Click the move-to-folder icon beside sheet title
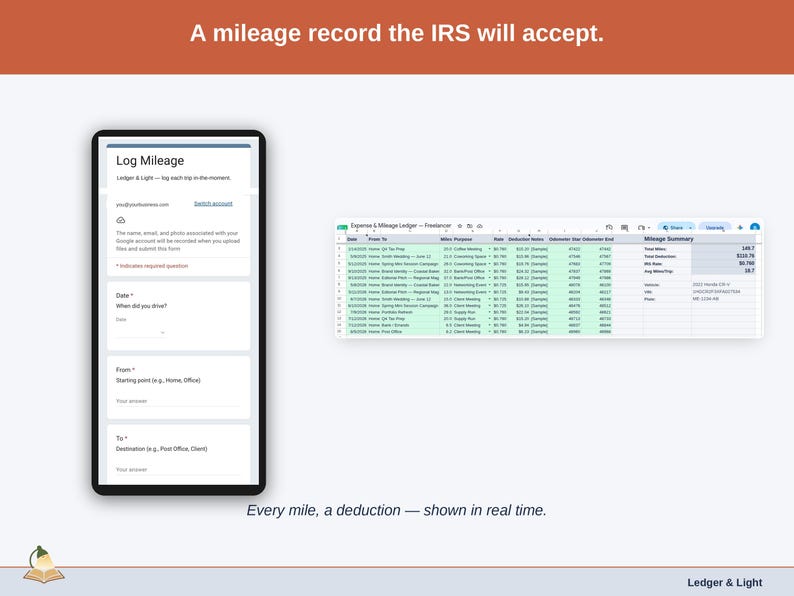 470,226
